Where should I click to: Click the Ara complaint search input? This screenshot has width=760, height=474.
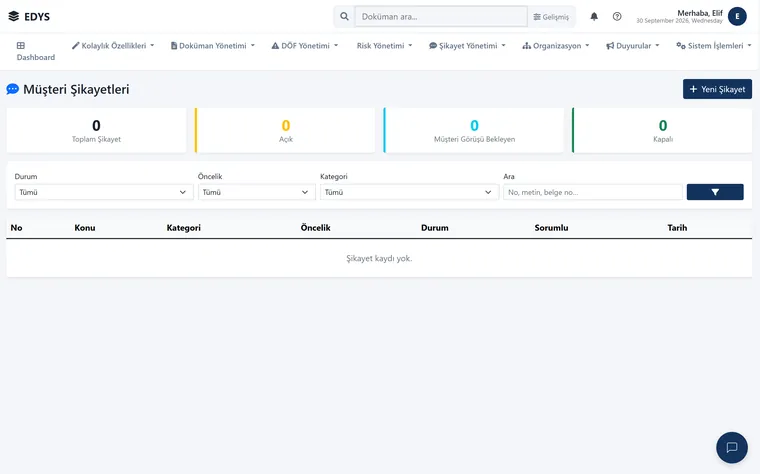pos(592,192)
